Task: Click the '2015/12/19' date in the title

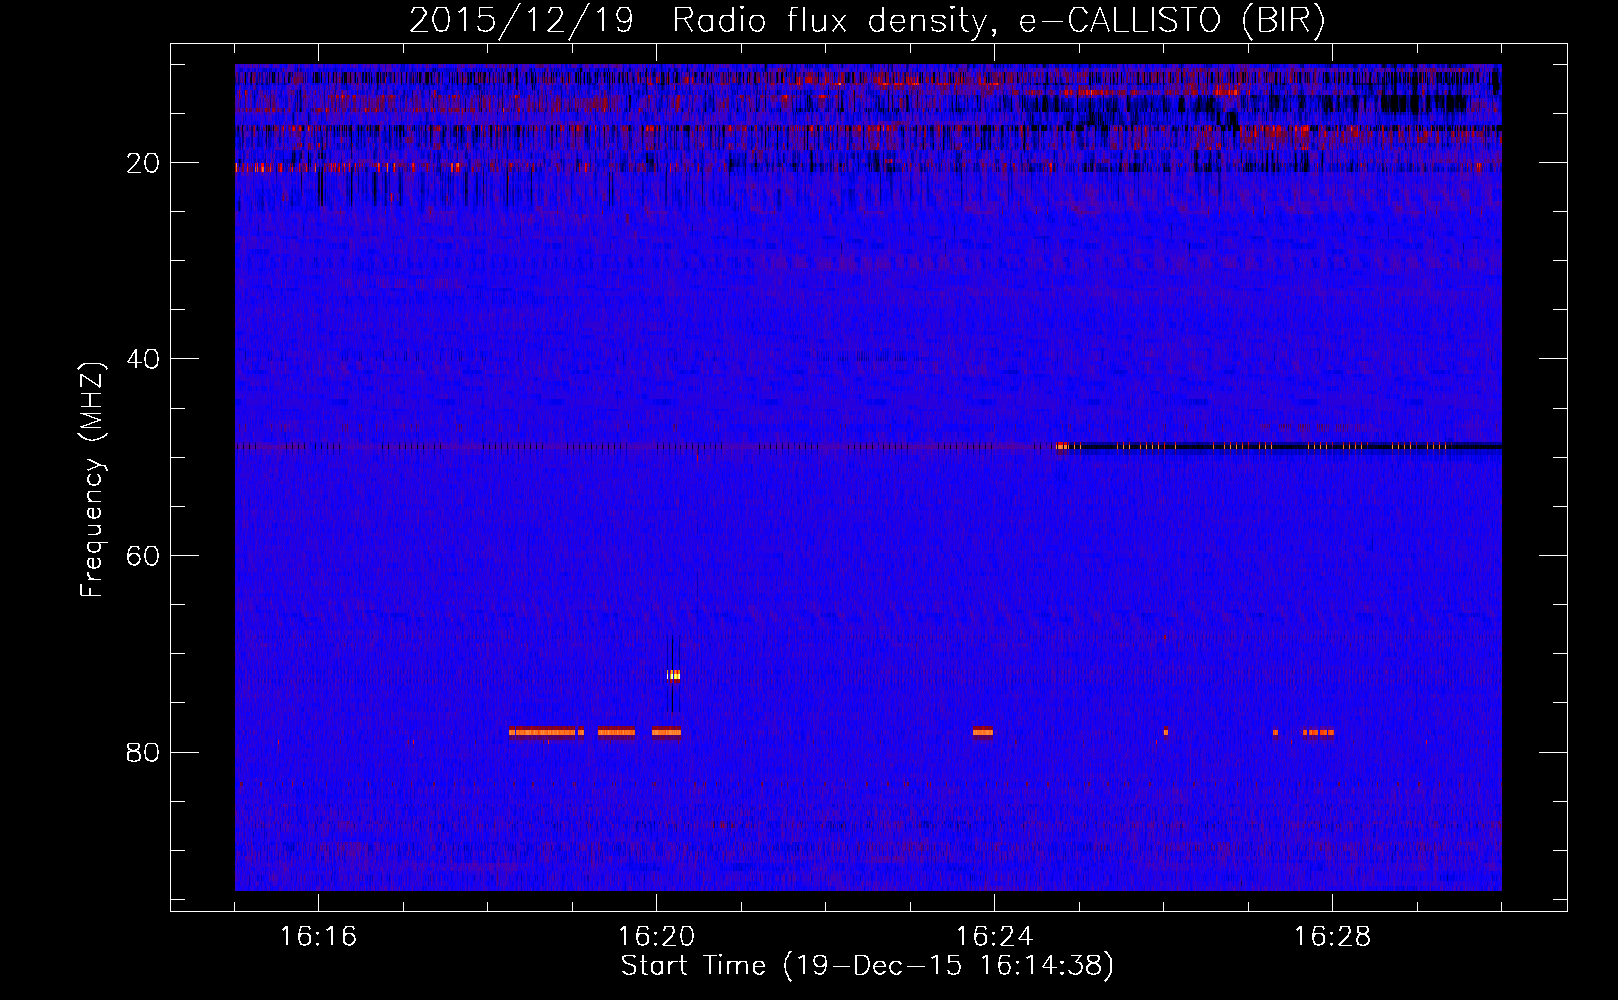Action: point(521,20)
